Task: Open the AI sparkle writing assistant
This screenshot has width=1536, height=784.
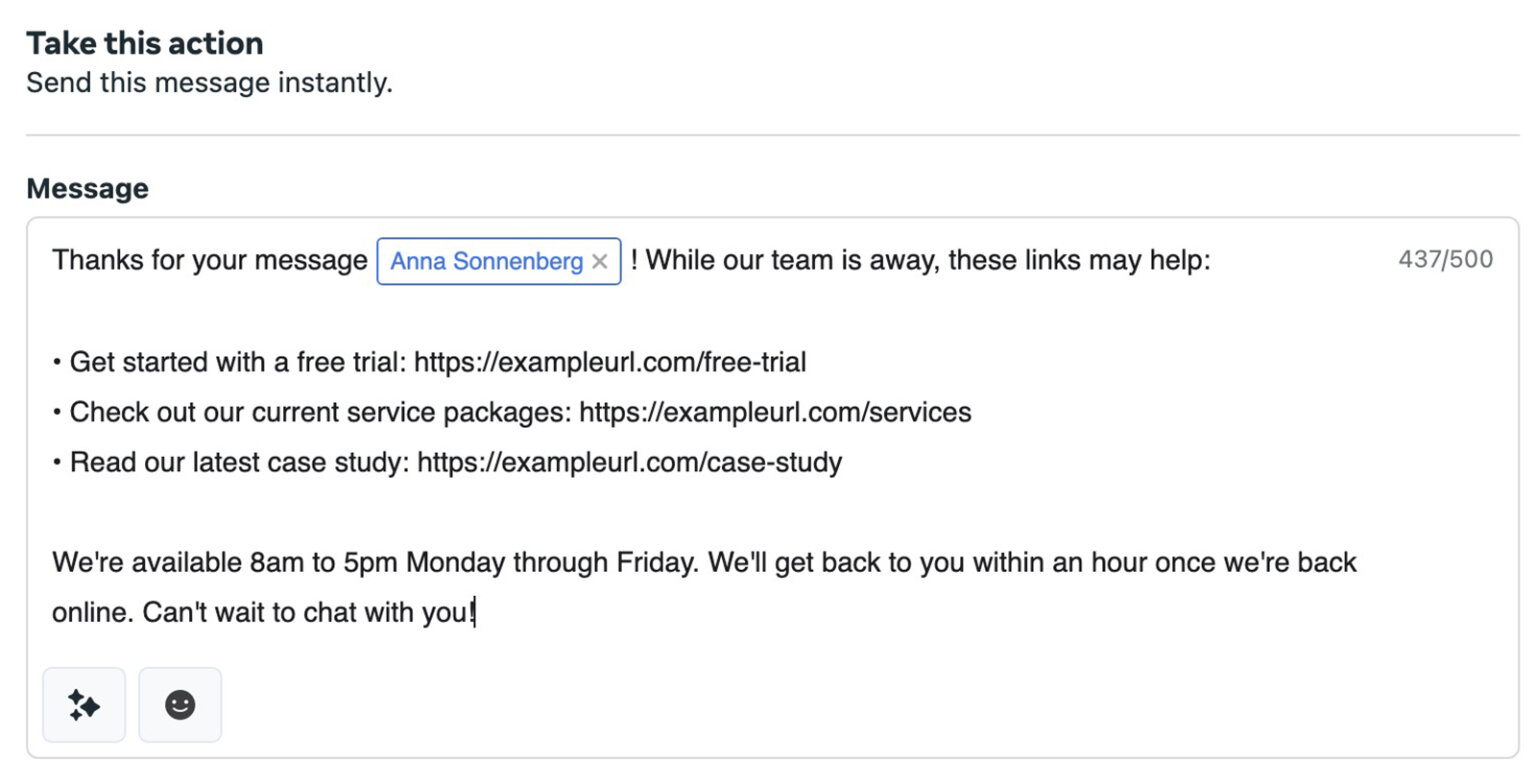Action: pyautogui.click(x=84, y=705)
